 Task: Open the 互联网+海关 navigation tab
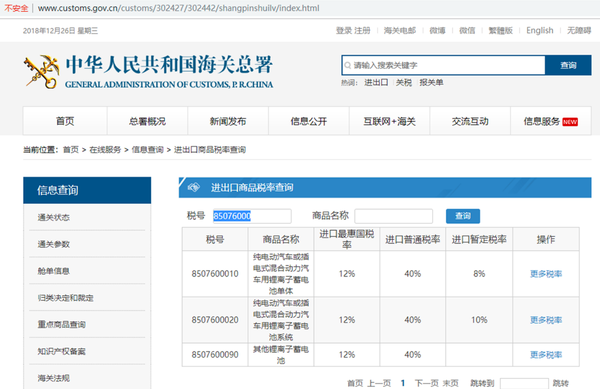coord(390,121)
